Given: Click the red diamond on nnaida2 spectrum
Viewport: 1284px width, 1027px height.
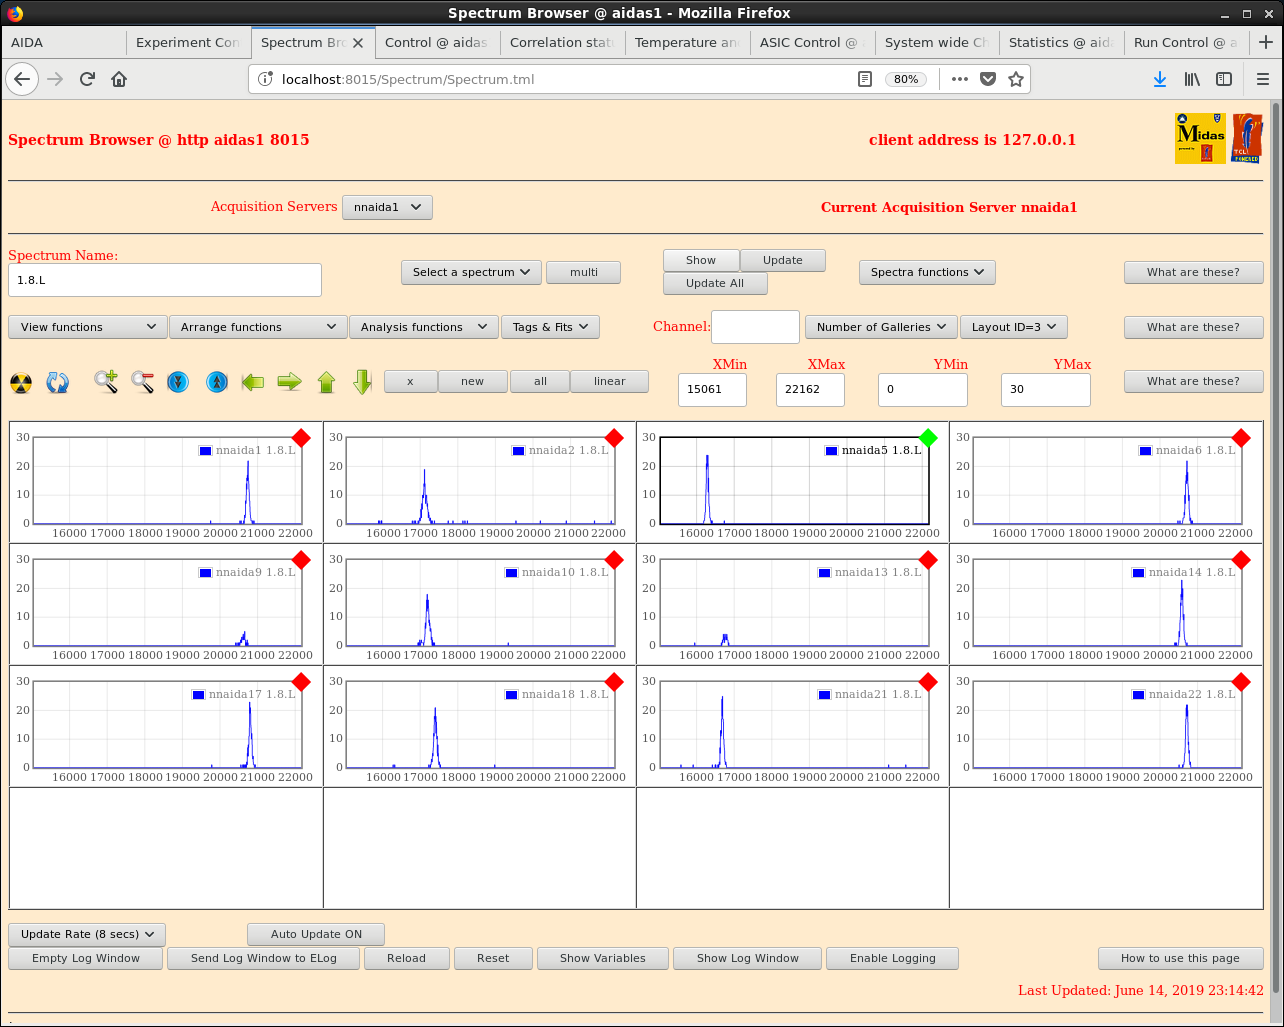Looking at the screenshot, I should tap(614, 438).
